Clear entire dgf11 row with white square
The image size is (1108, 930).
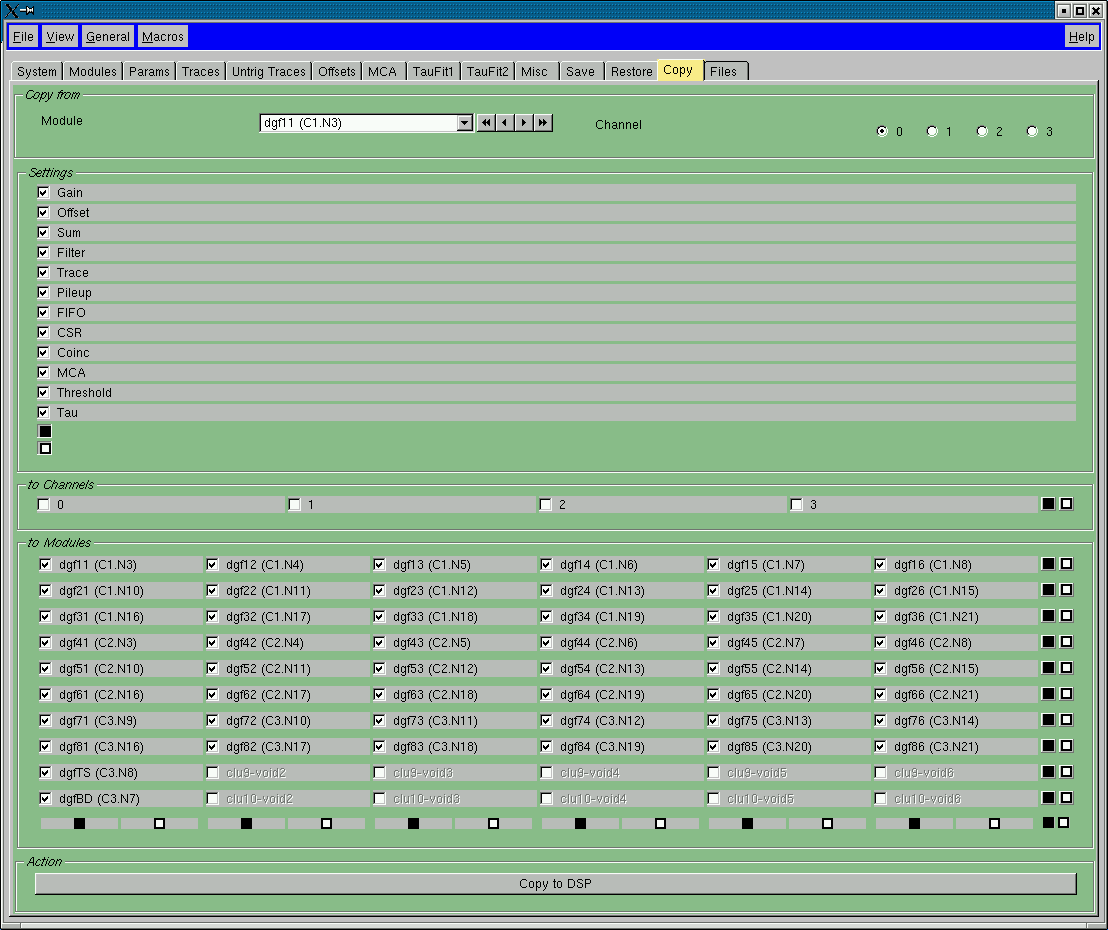point(1067,564)
